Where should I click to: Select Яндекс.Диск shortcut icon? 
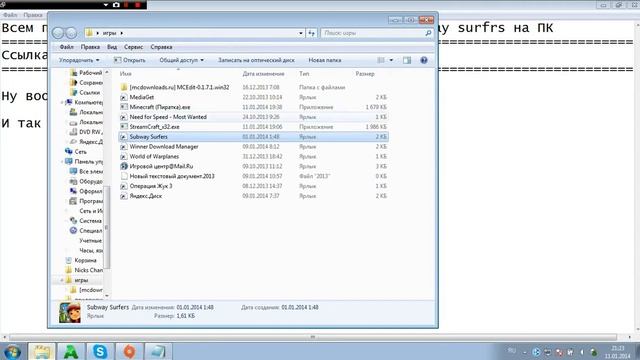(124, 196)
